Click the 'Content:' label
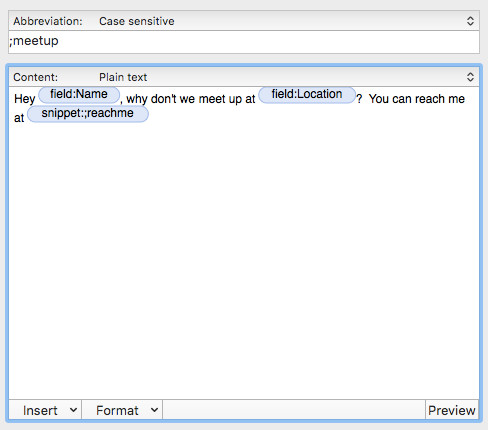 coord(35,77)
